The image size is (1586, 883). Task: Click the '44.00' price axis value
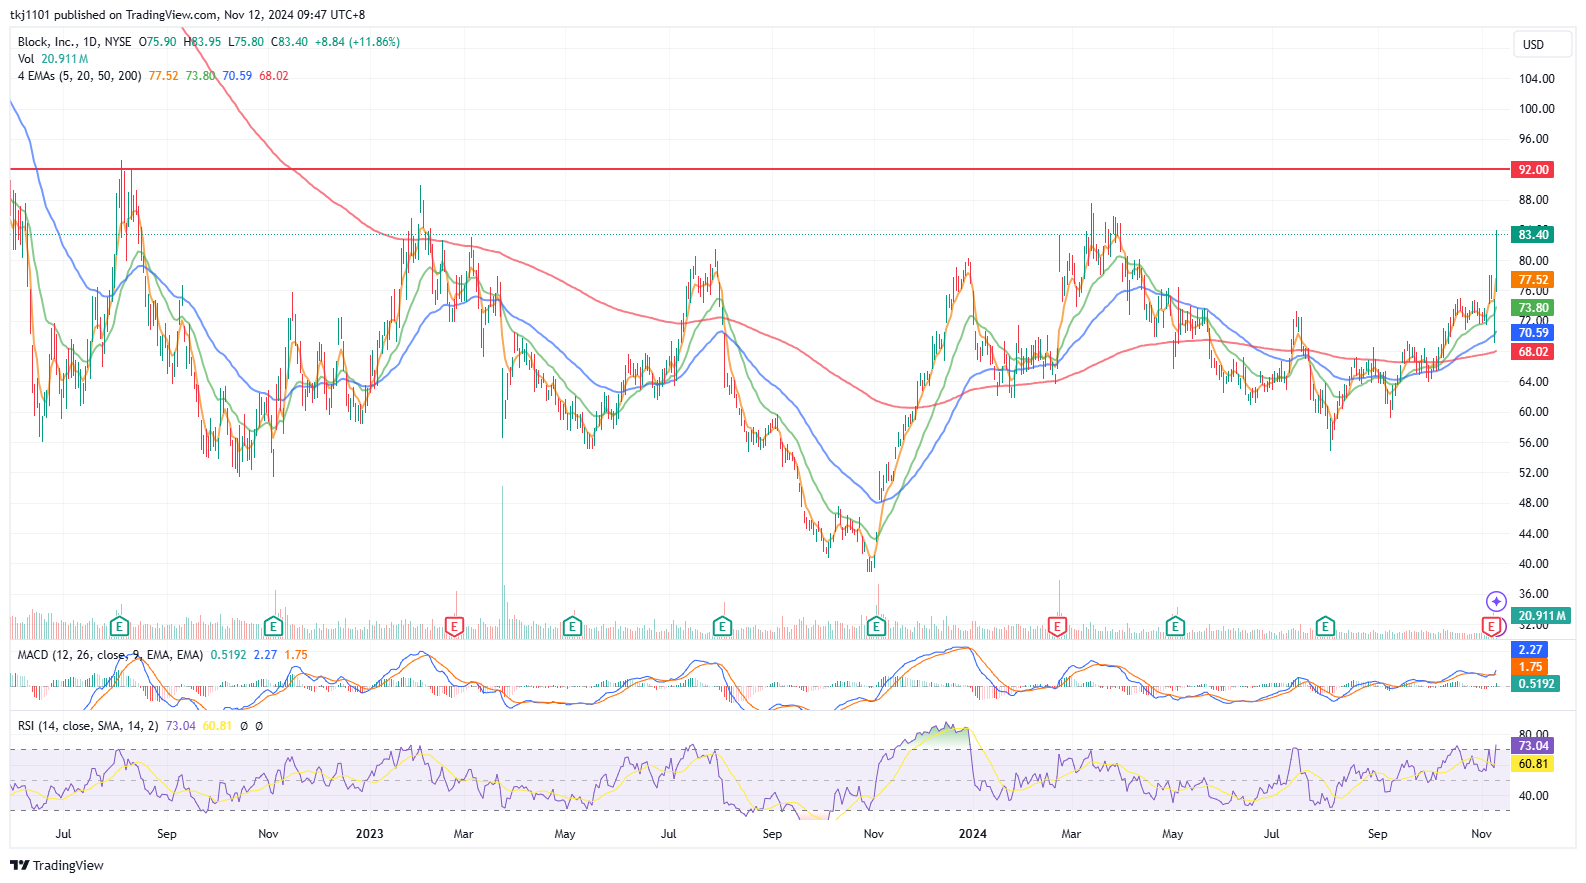pos(1533,534)
